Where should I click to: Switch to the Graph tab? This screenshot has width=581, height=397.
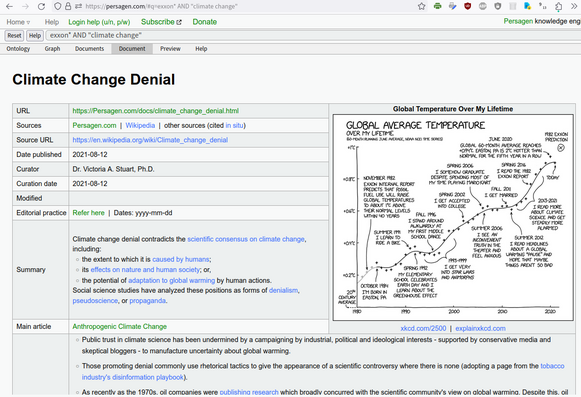coord(52,49)
